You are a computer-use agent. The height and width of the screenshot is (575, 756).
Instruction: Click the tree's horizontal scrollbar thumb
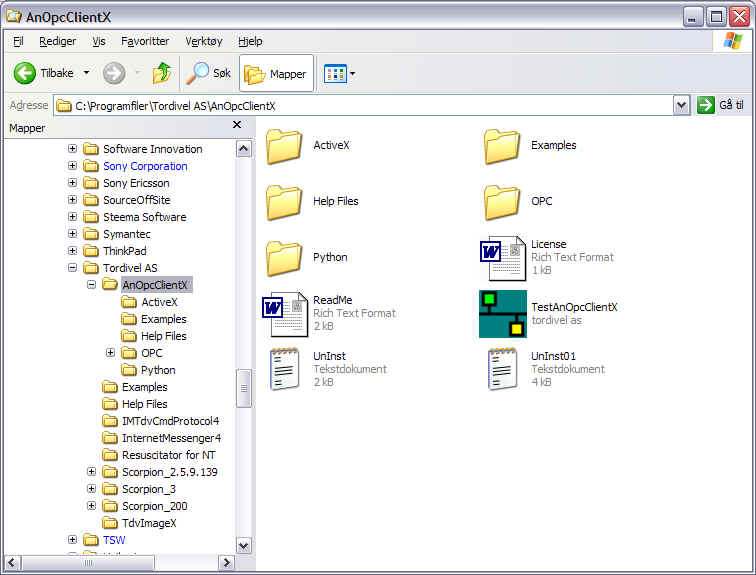click(x=88, y=562)
